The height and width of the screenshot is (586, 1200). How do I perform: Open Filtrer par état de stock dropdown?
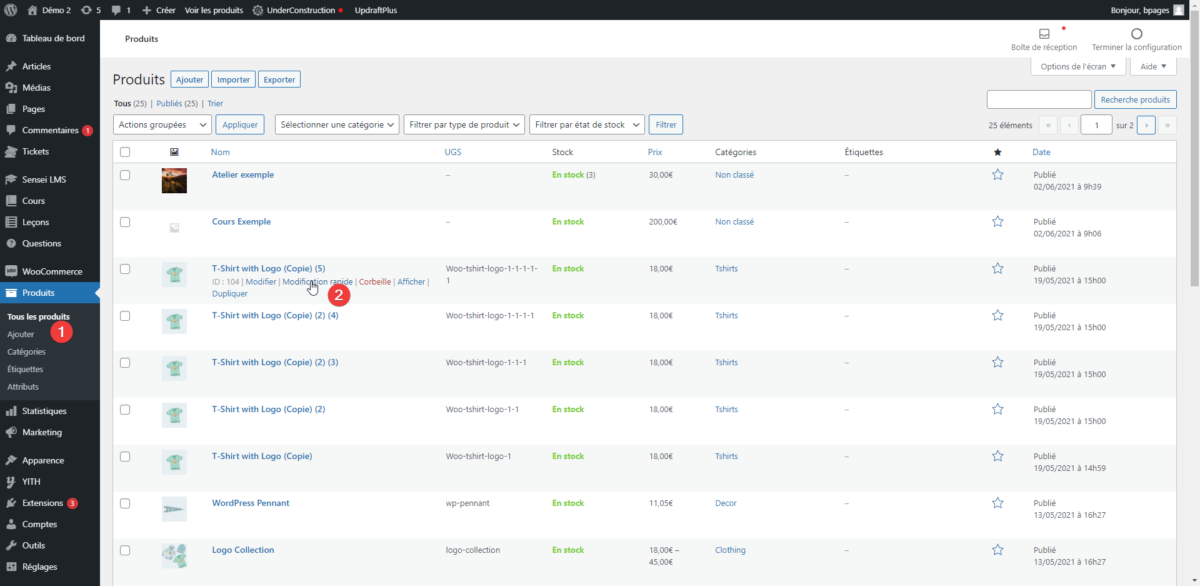tap(585, 125)
